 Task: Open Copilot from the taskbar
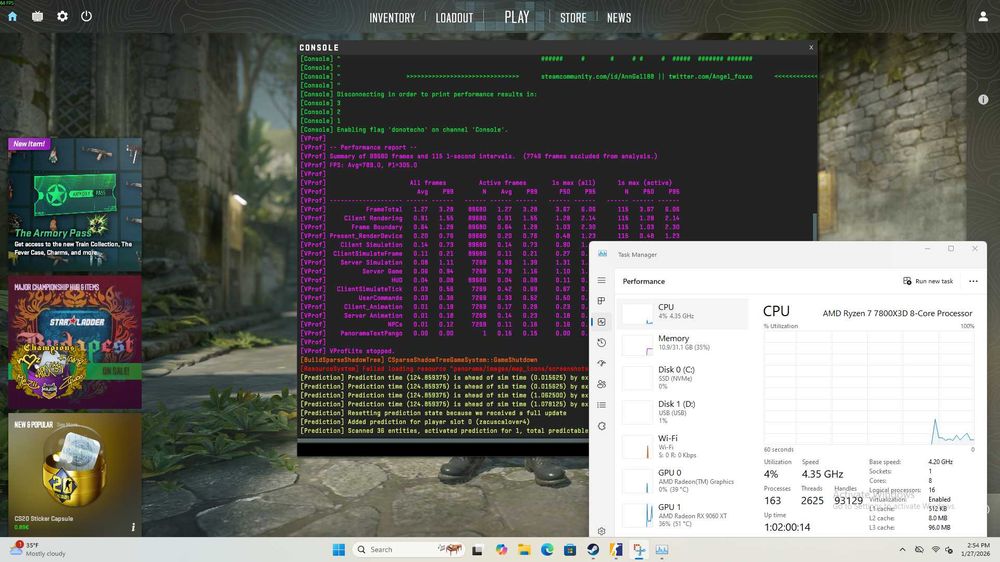point(501,550)
